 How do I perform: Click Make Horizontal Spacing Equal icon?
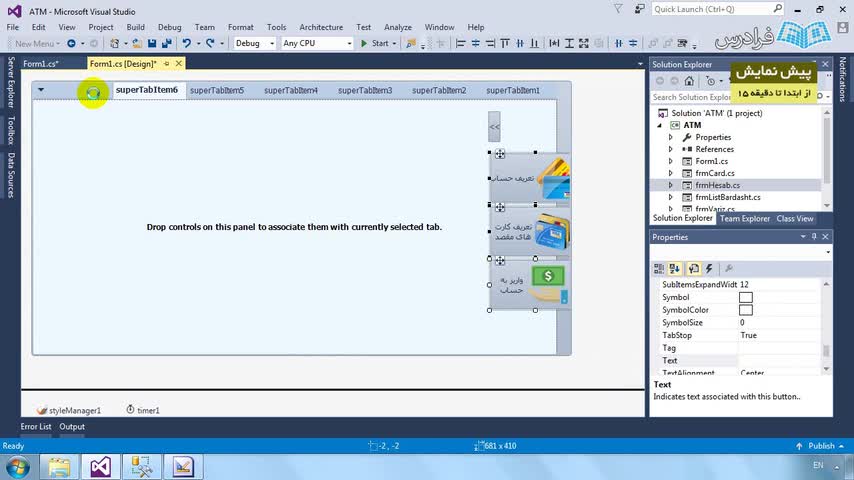tap(618, 43)
